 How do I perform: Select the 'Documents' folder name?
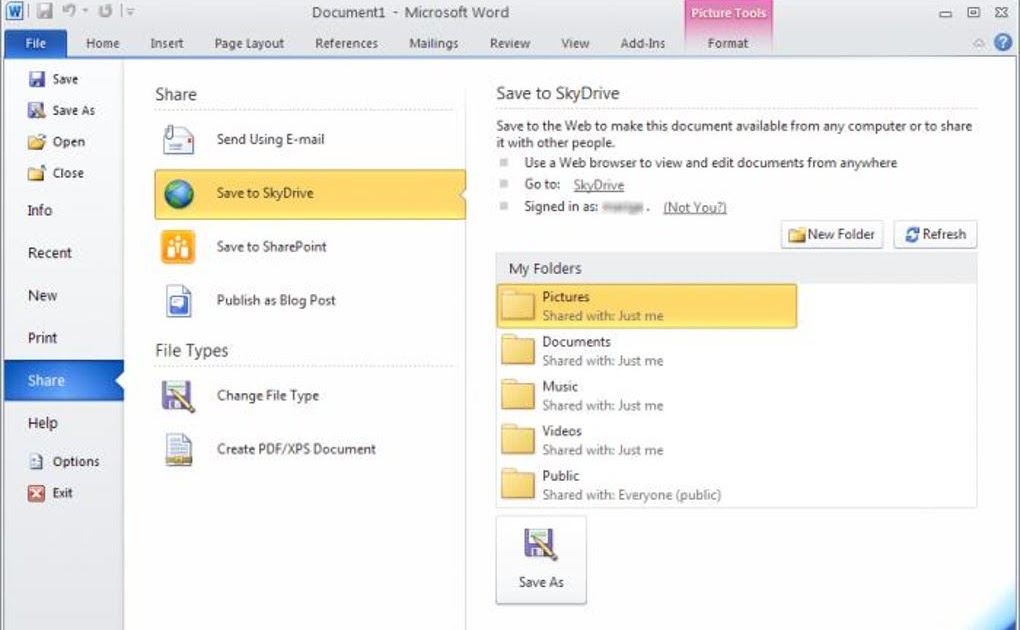pos(576,342)
